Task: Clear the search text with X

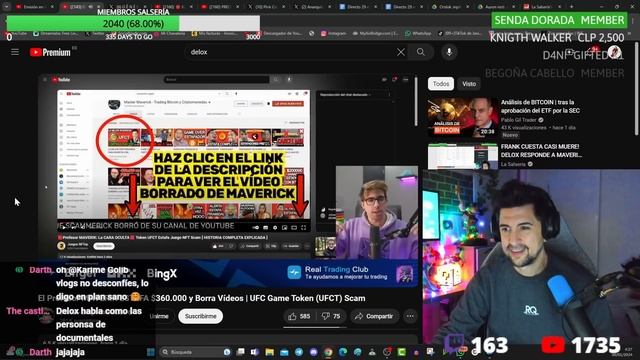Action: pyautogui.click(x=401, y=52)
